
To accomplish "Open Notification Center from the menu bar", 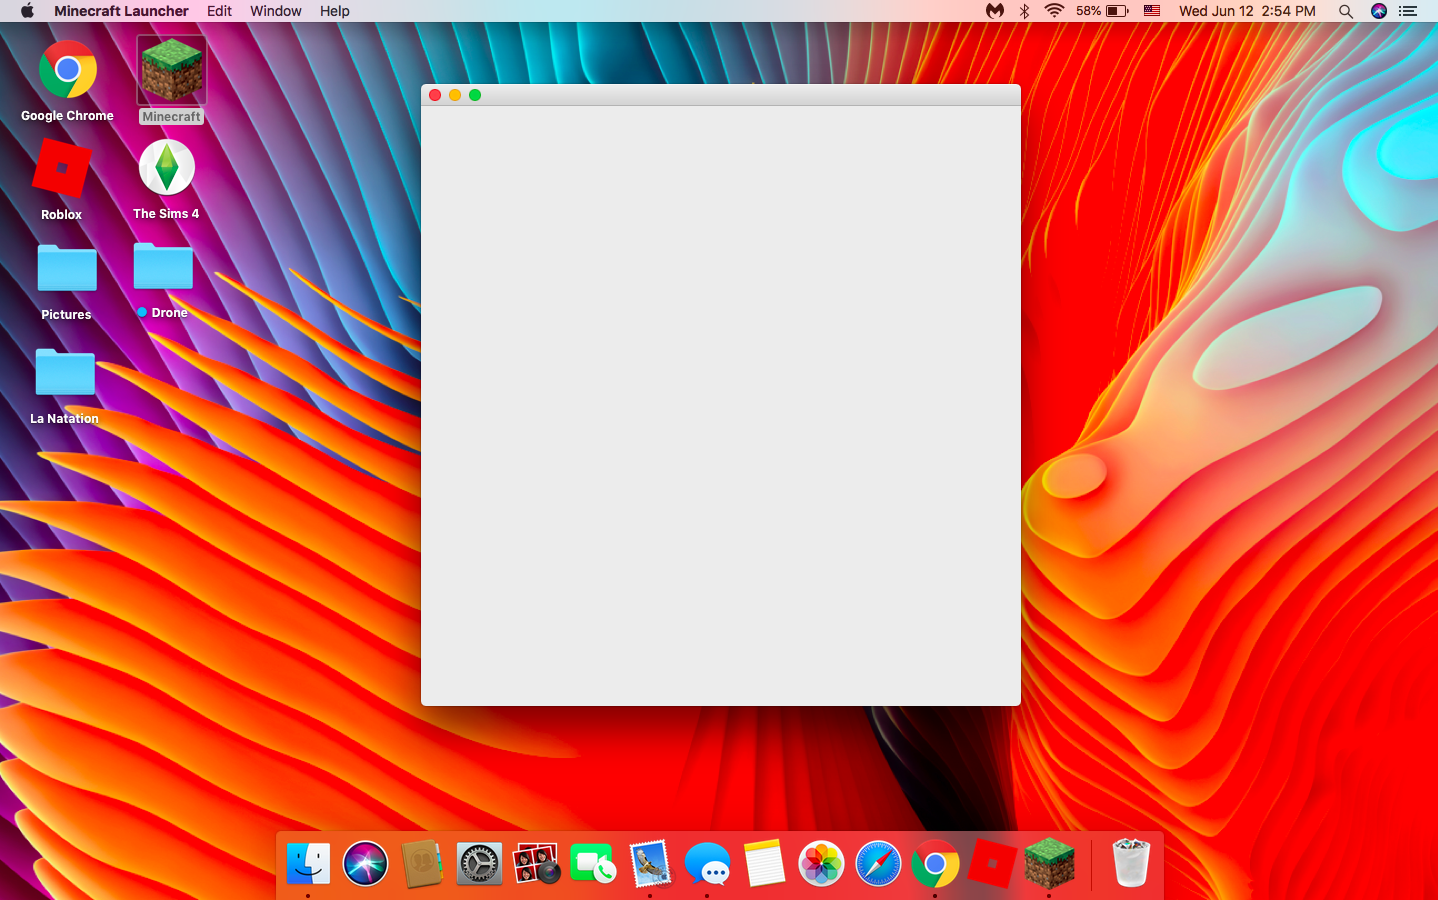I will [1409, 11].
